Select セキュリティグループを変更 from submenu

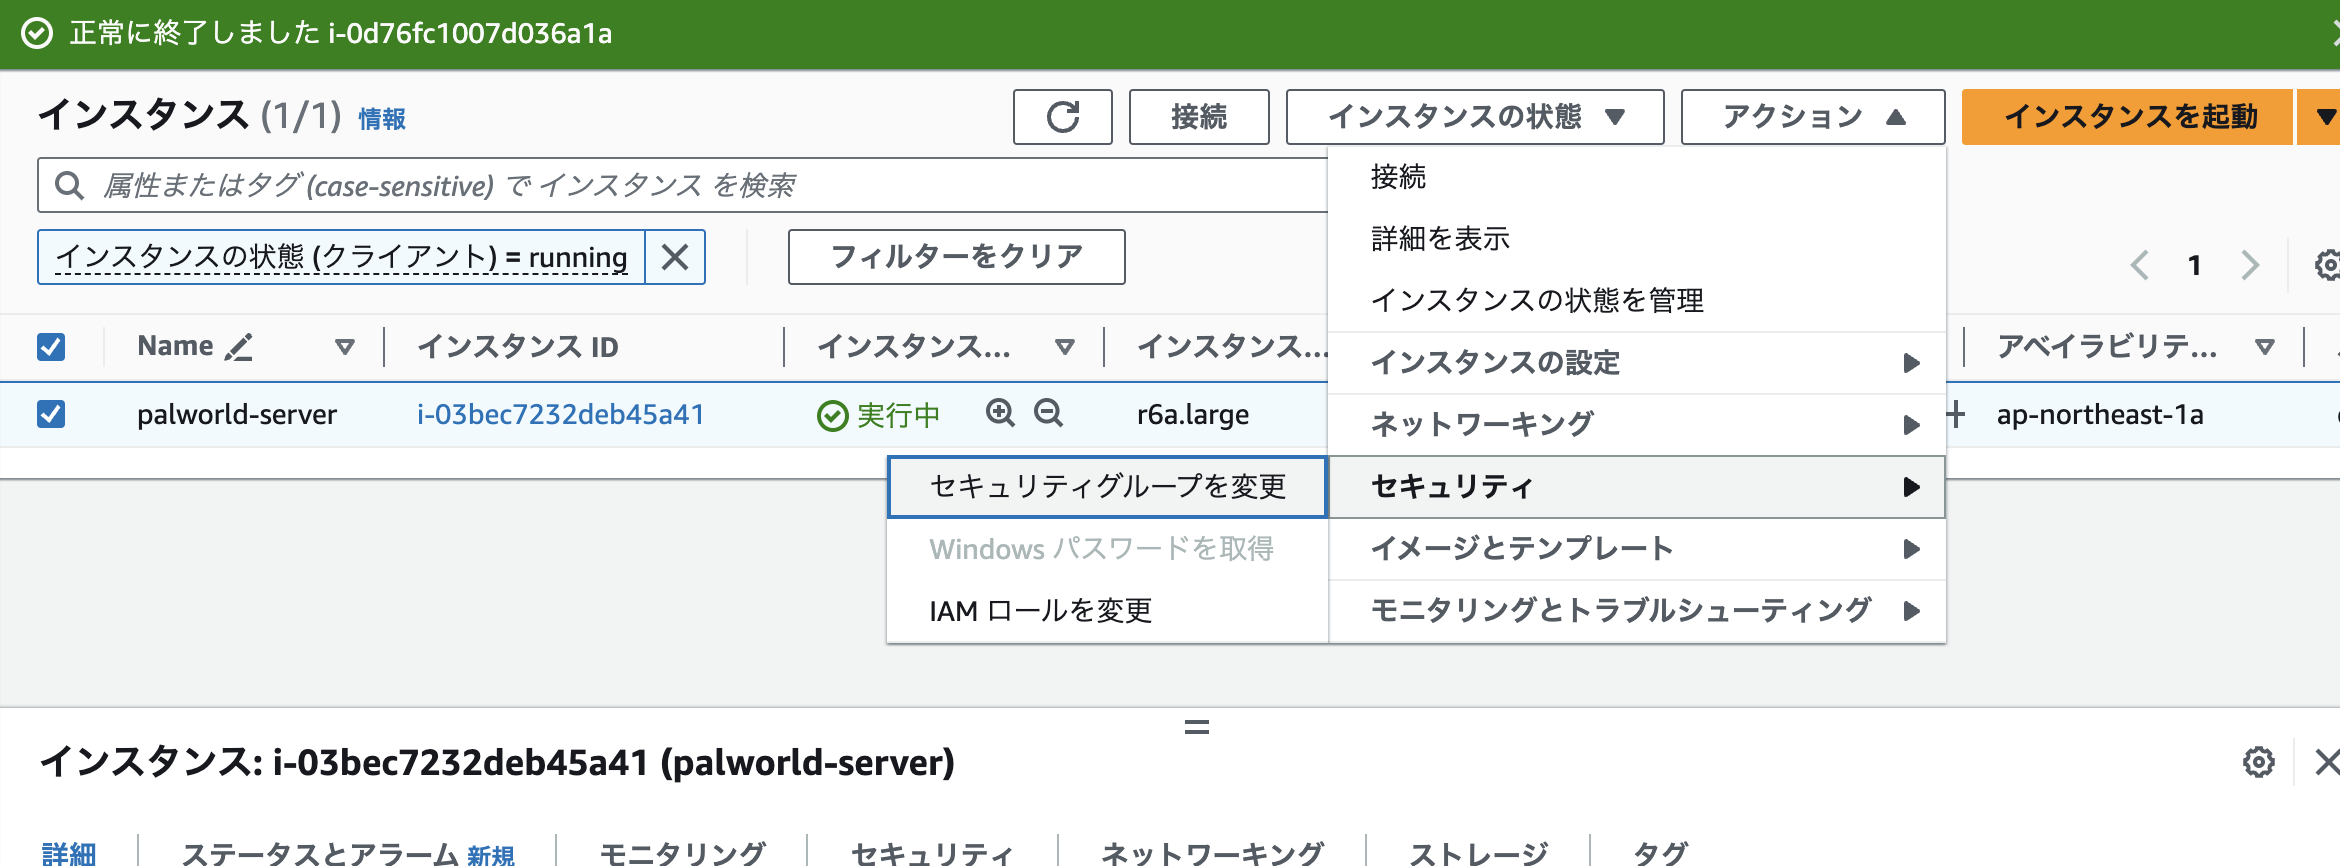pyautogui.click(x=1107, y=487)
